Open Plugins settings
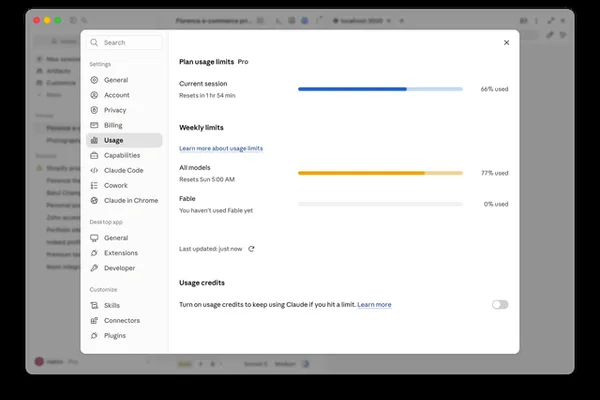600x400 pixels. [x=124, y=336]
